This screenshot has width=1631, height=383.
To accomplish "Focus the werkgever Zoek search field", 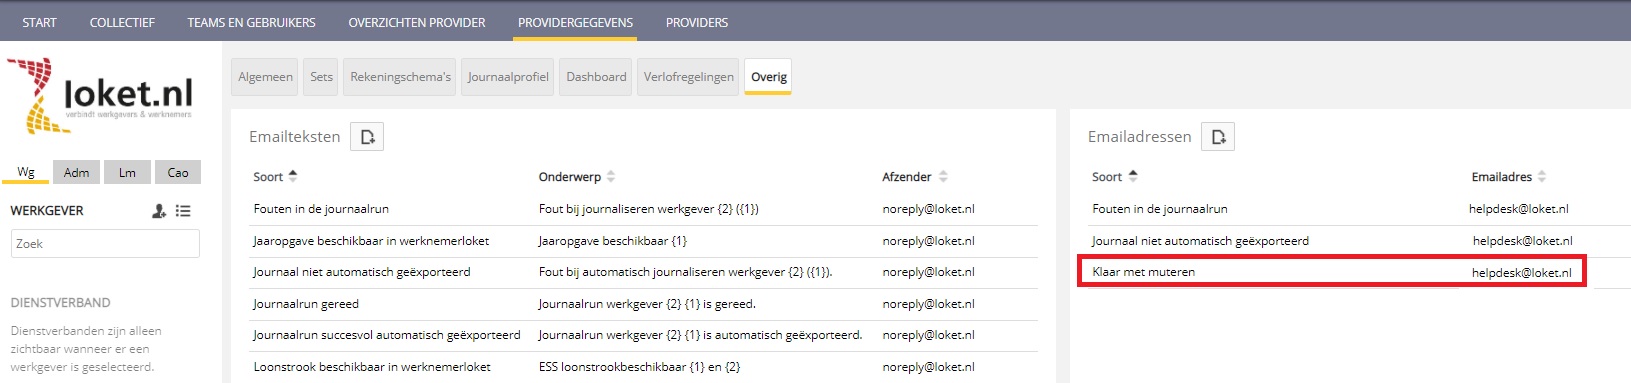I will point(105,244).
